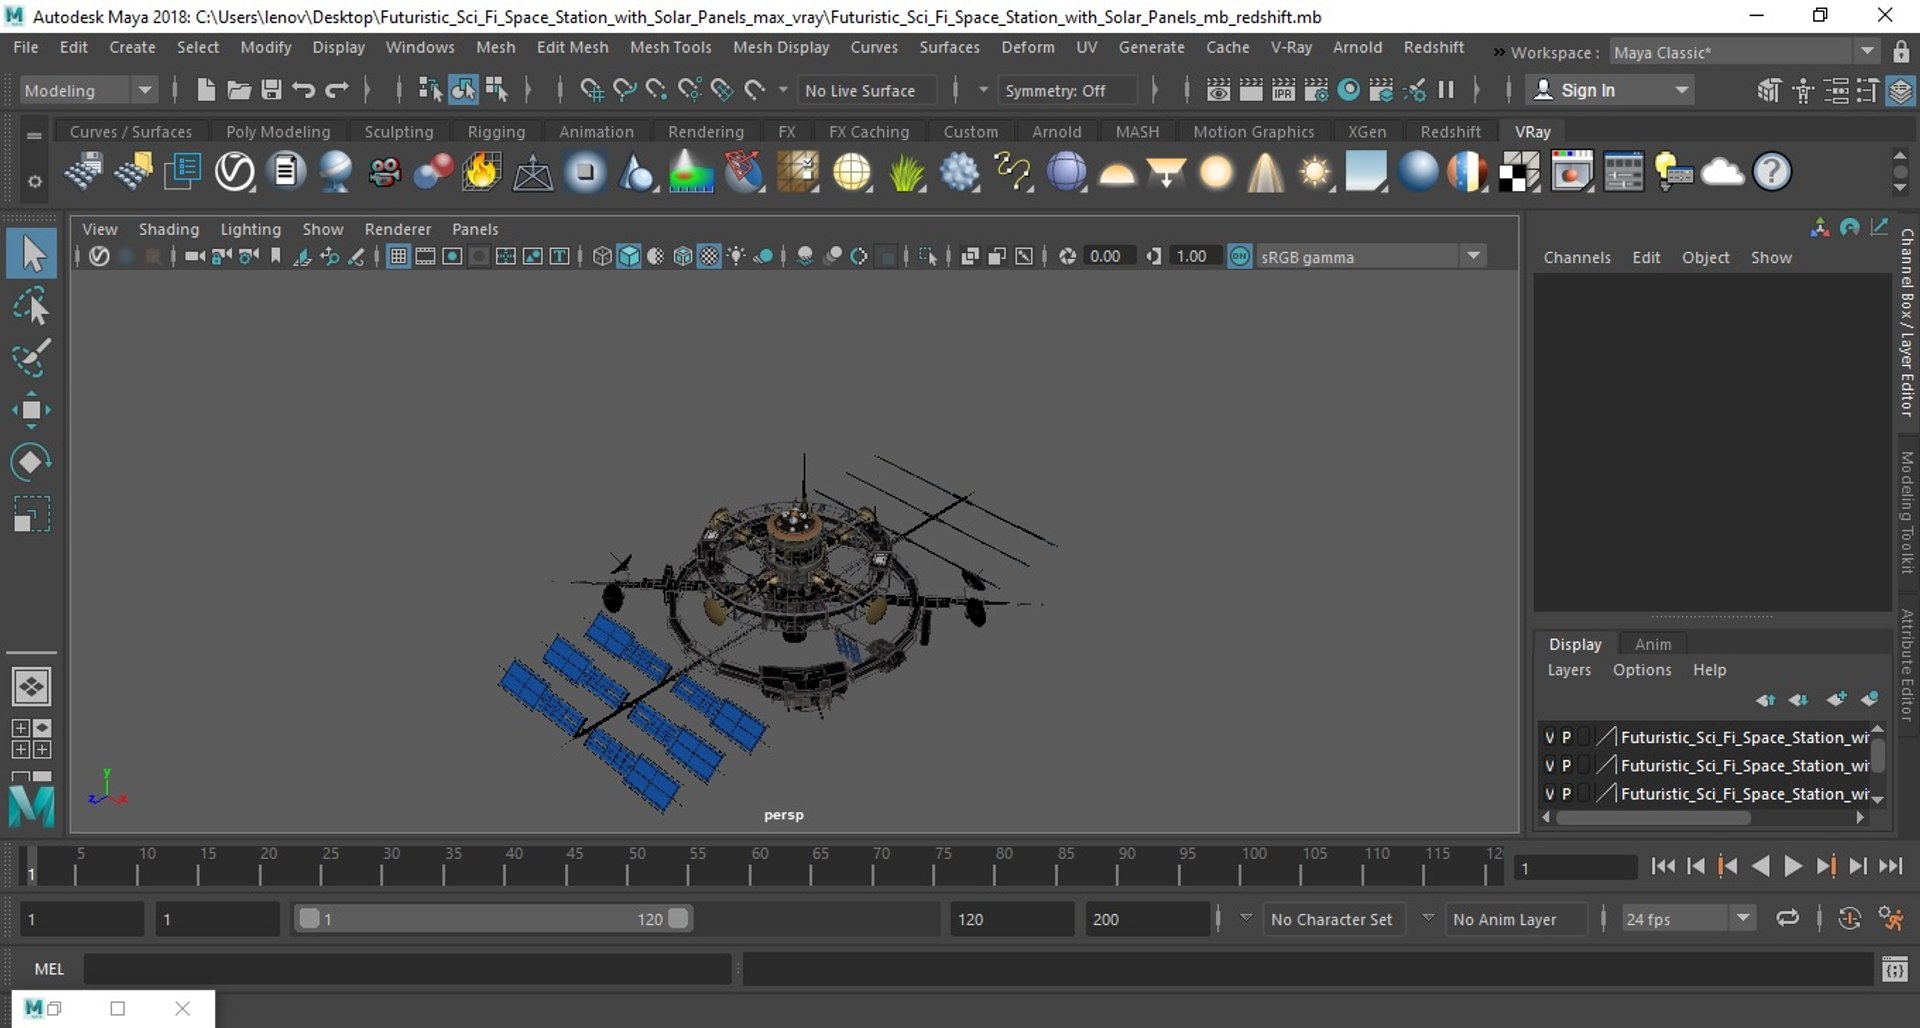
Task: Click the V-Ray grass fur shelf icon
Action: click(x=907, y=172)
